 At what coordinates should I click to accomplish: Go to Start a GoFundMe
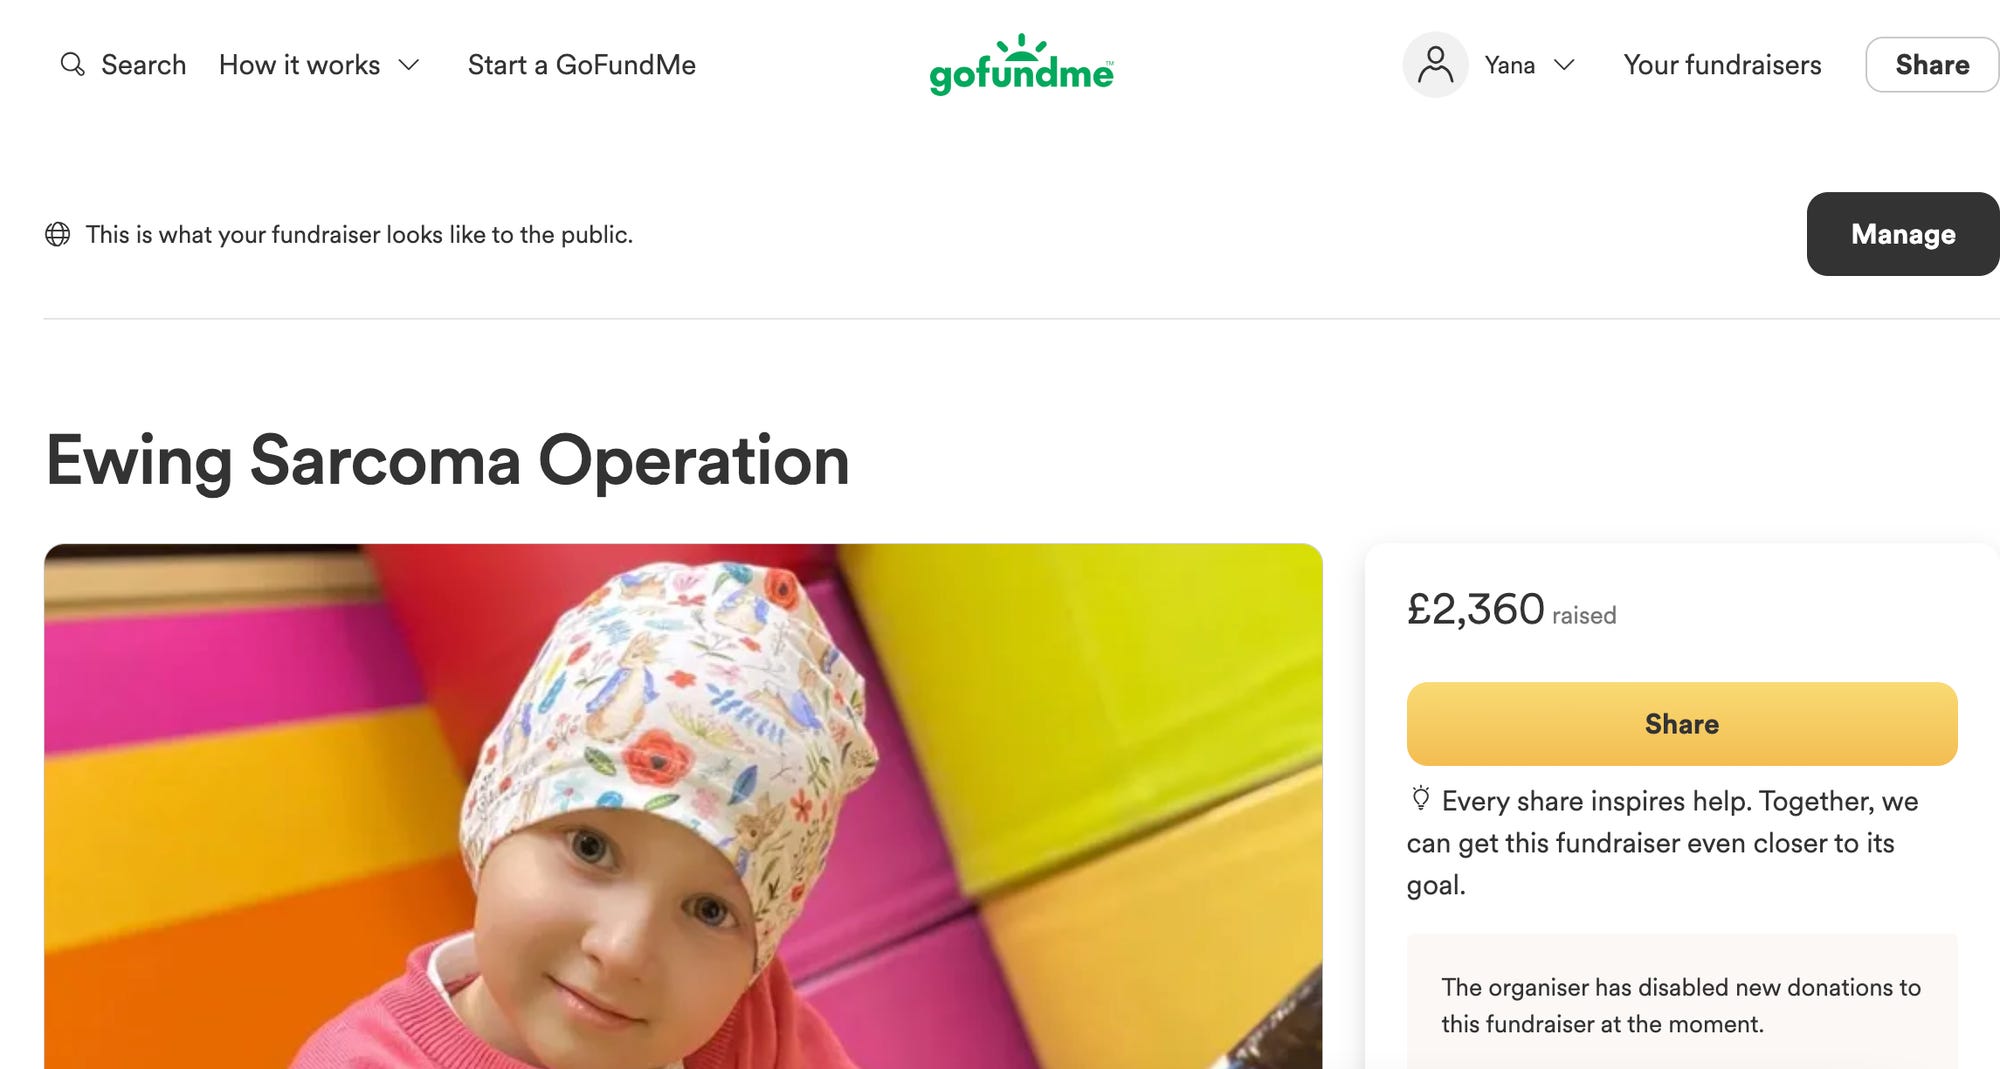(582, 65)
